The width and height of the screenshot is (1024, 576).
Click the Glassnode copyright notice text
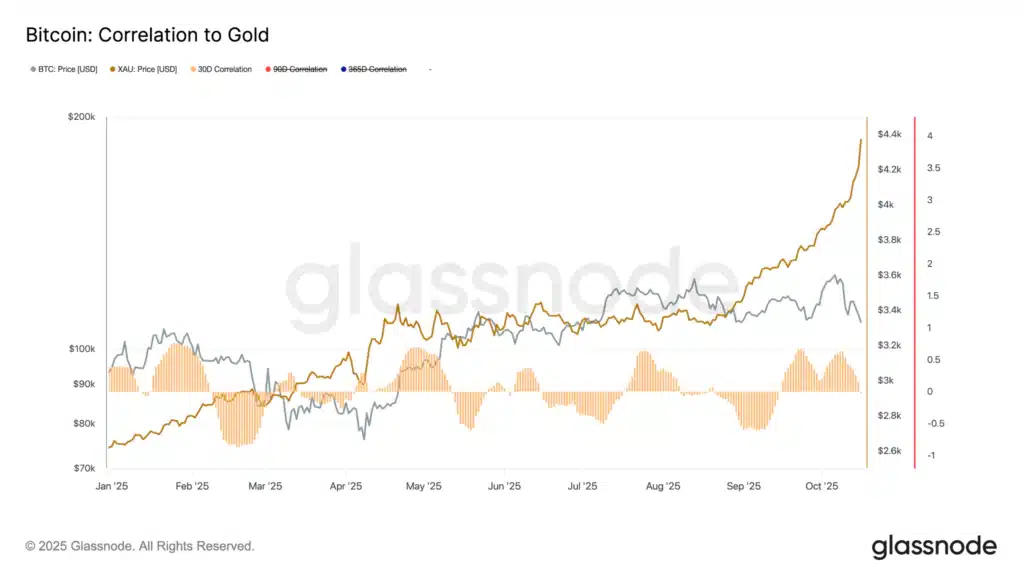click(140, 547)
